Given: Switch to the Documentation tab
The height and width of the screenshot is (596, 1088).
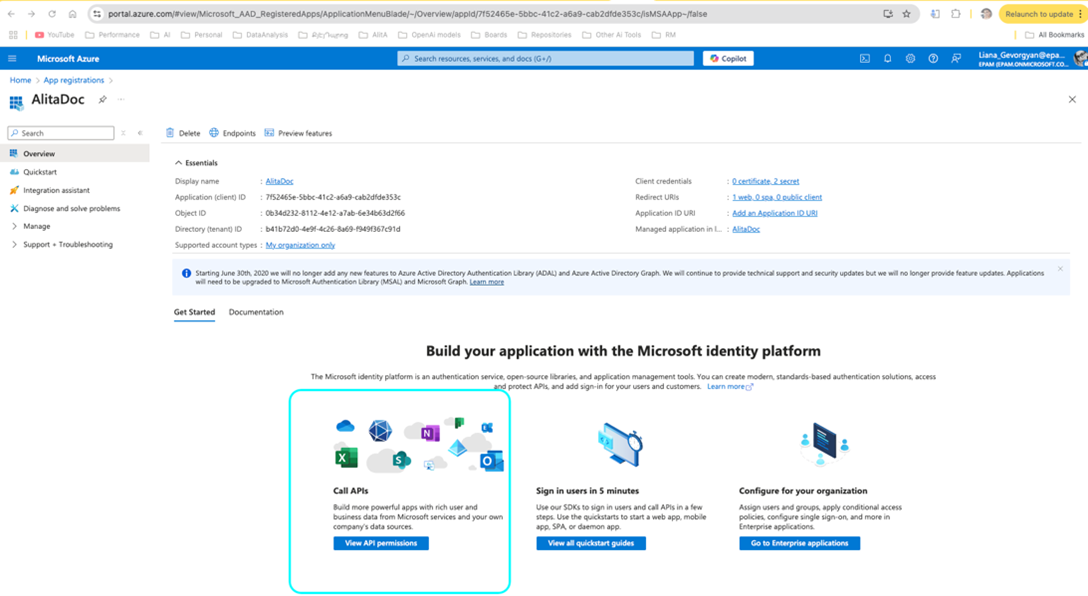Looking at the screenshot, I should point(256,312).
